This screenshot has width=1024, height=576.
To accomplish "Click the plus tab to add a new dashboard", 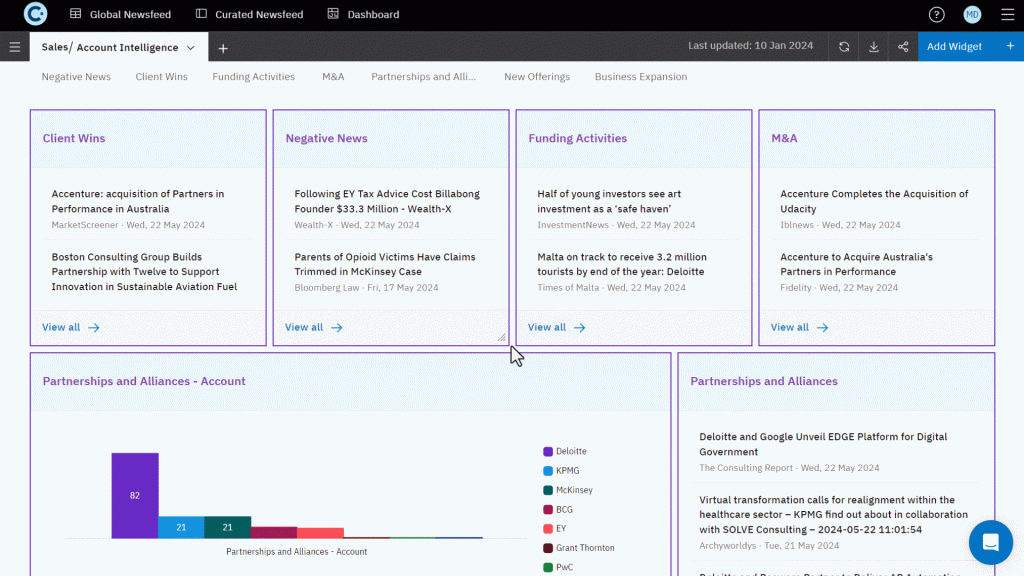I will (x=222, y=47).
